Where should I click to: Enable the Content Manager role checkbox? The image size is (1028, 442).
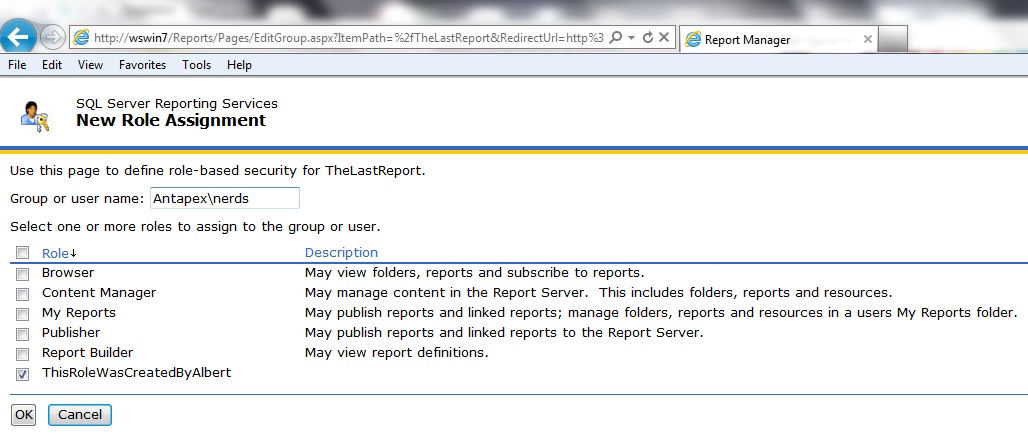click(22, 293)
